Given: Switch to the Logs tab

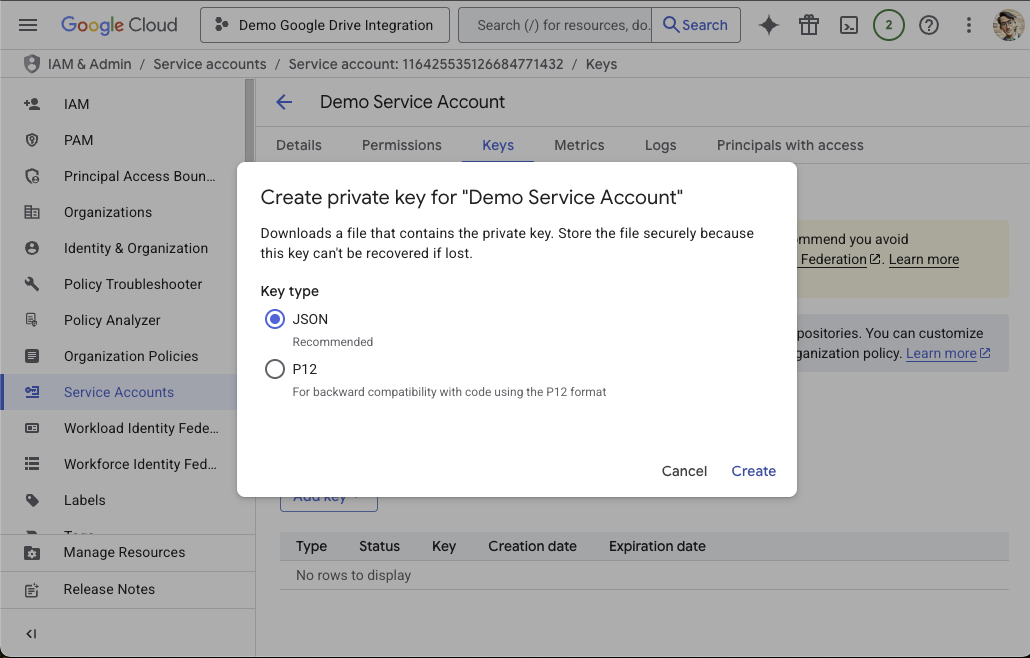Looking at the screenshot, I should pyautogui.click(x=660, y=145).
